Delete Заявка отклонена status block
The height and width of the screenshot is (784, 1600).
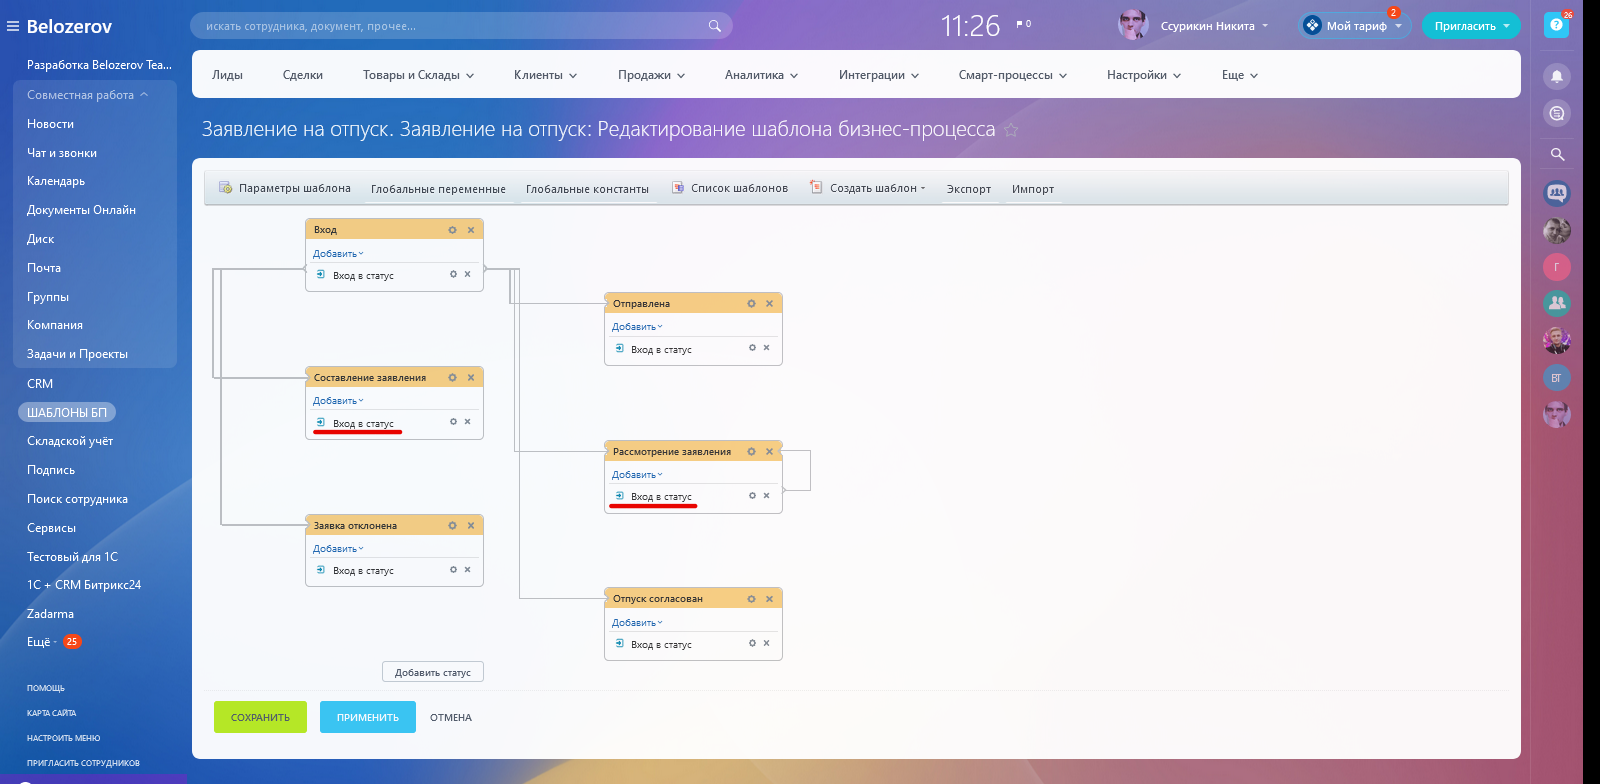[x=471, y=526]
